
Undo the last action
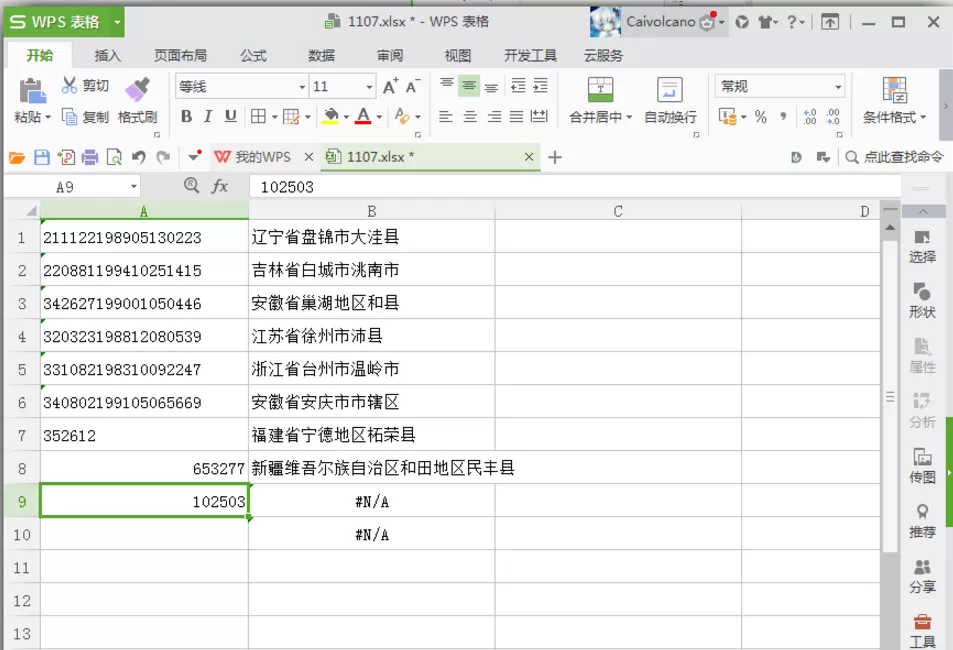coord(139,157)
